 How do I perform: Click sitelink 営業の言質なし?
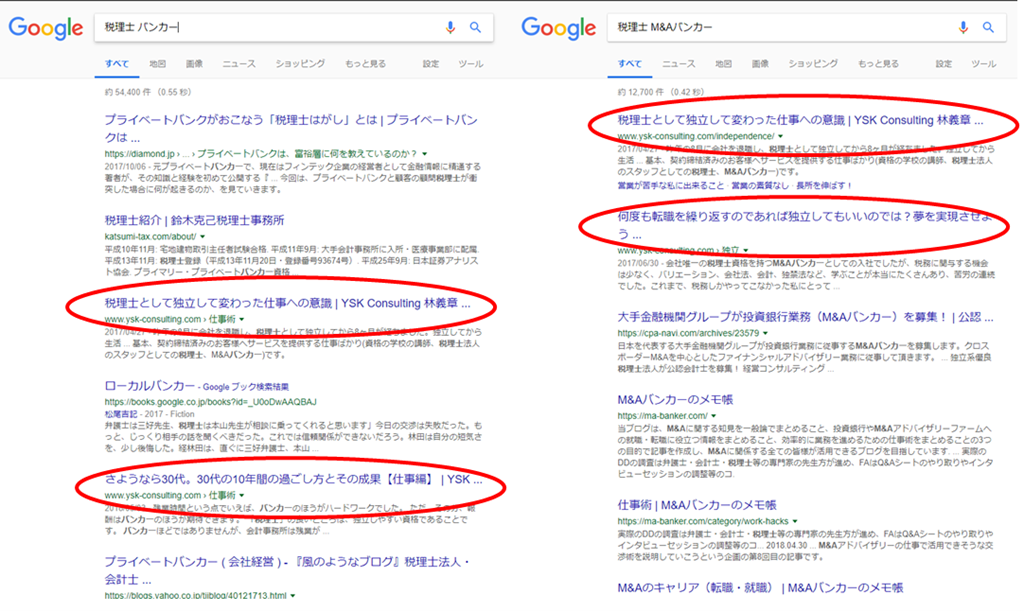pyautogui.click(x=760, y=185)
